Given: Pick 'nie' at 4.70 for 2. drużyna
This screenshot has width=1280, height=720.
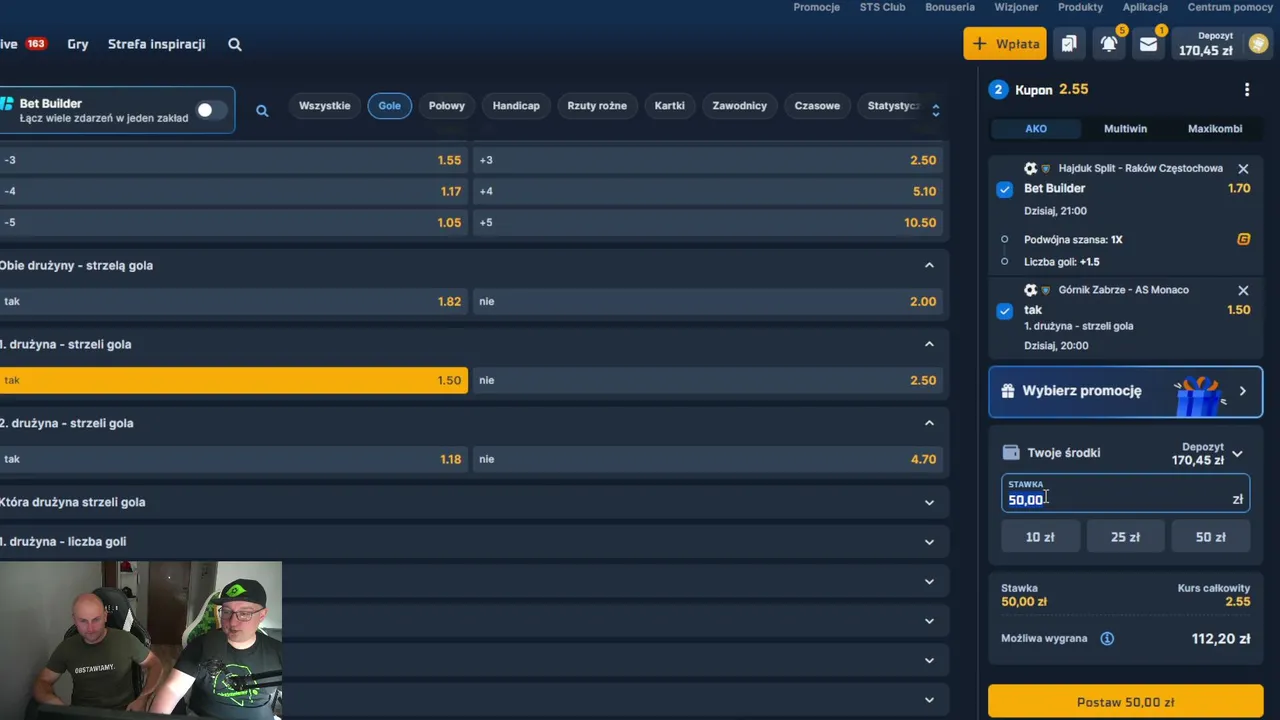Looking at the screenshot, I should pos(708,459).
